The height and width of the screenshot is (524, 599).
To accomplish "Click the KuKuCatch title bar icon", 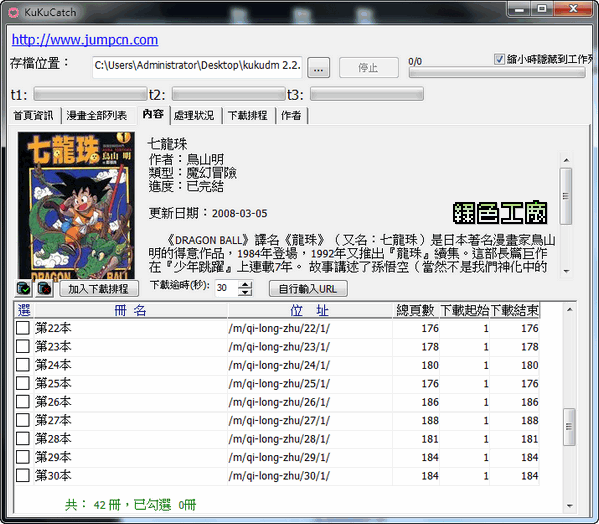I will click(14, 13).
